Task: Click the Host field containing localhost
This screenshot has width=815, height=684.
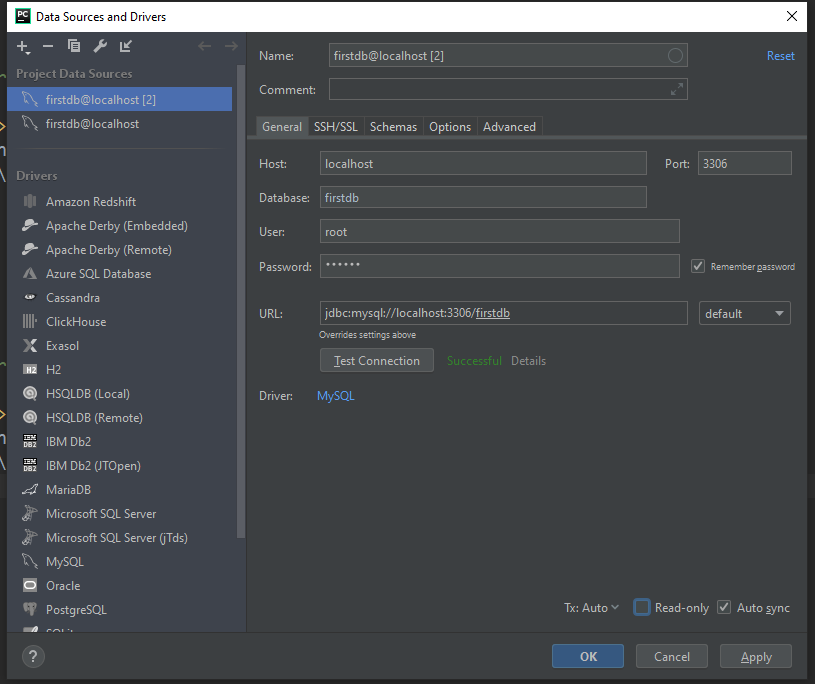Action: 483,163
